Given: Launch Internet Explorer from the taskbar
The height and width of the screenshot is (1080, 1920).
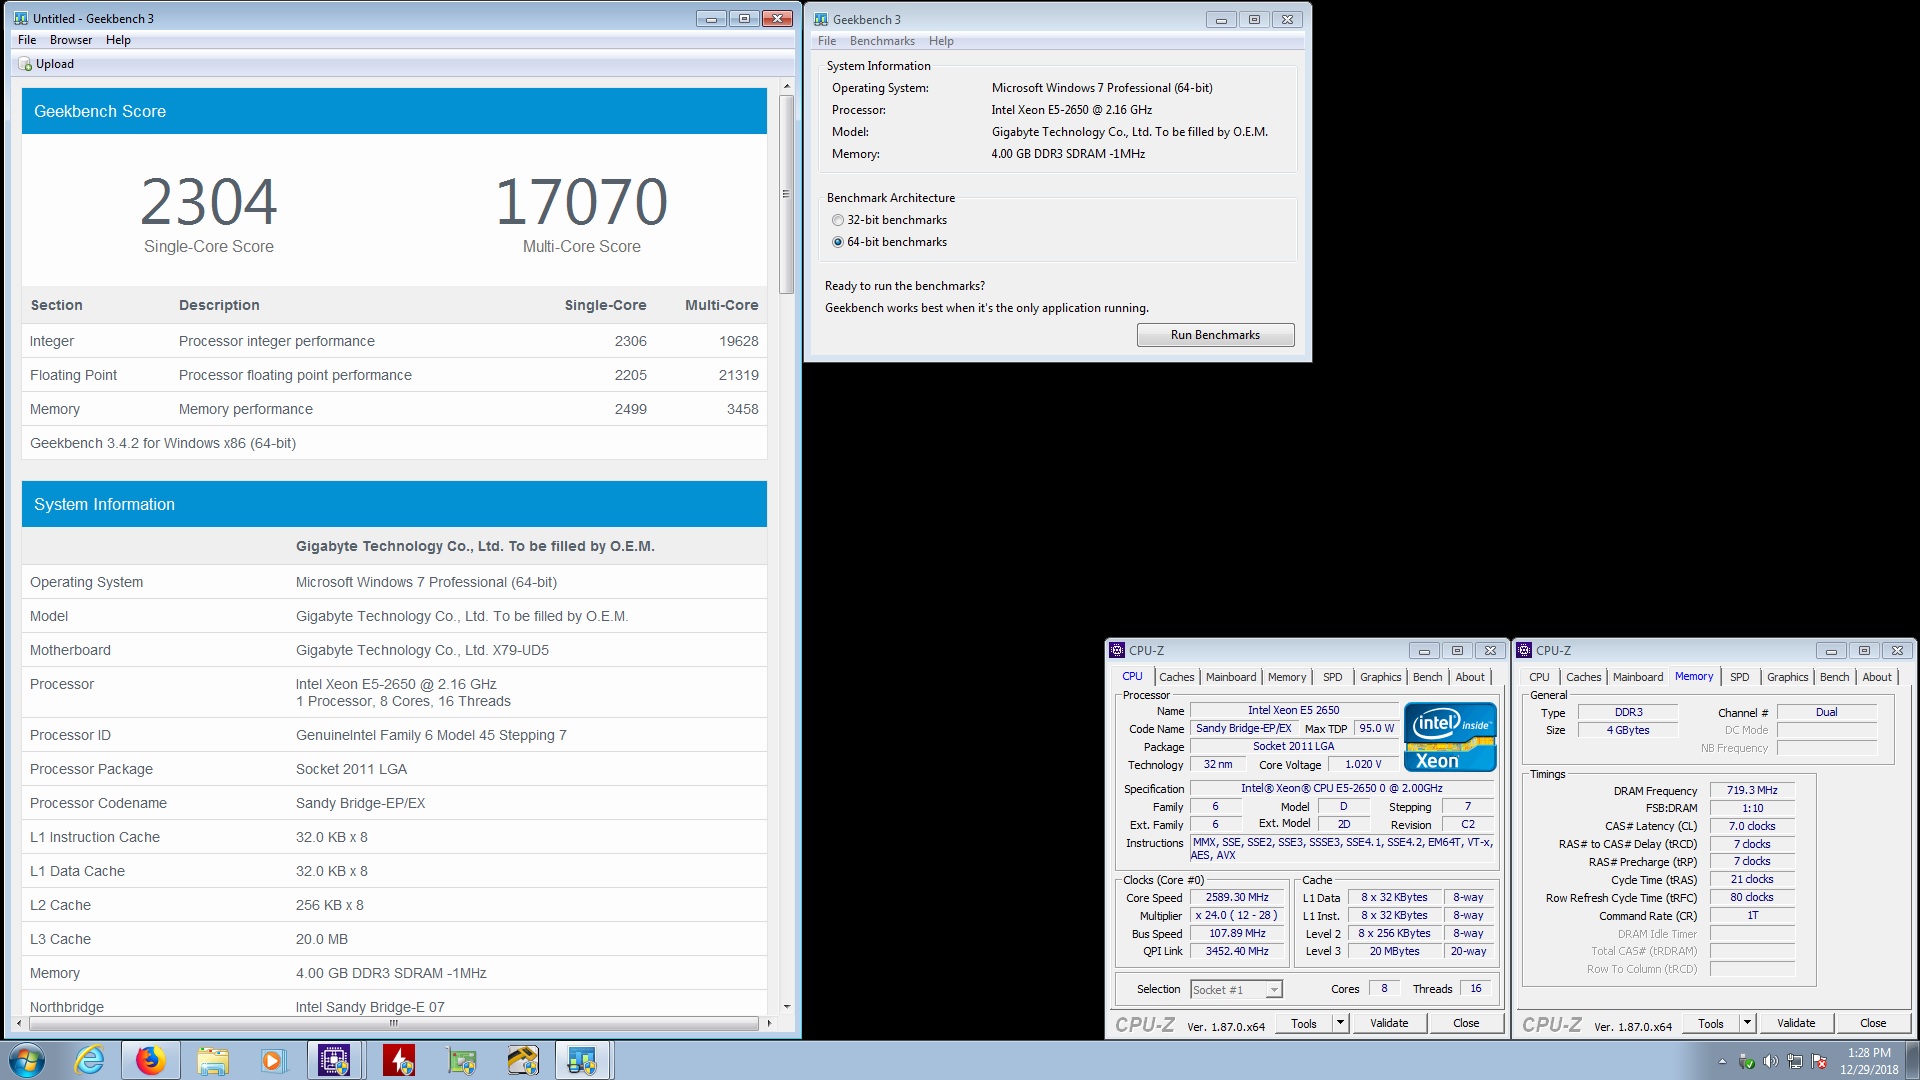Looking at the screenshot, I should coord(90,1060).
